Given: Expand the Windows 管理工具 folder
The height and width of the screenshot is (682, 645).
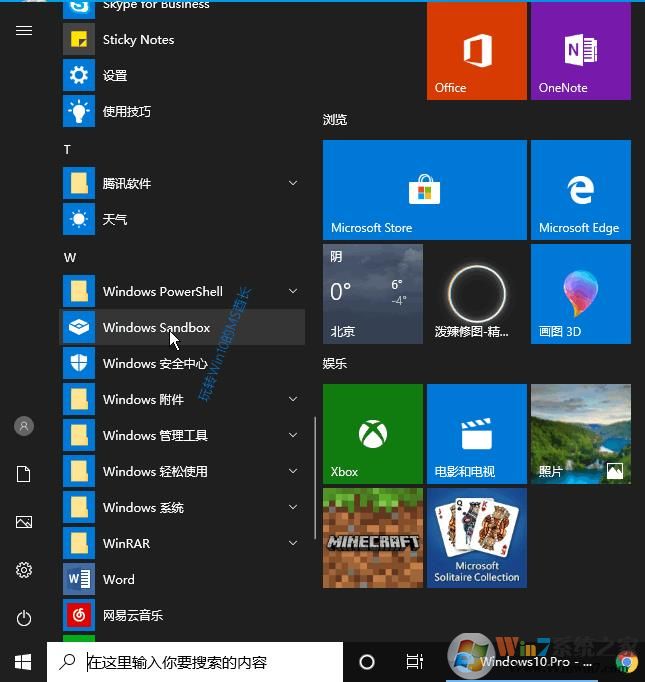Looking at the screenshot, I should click(293, 435).
